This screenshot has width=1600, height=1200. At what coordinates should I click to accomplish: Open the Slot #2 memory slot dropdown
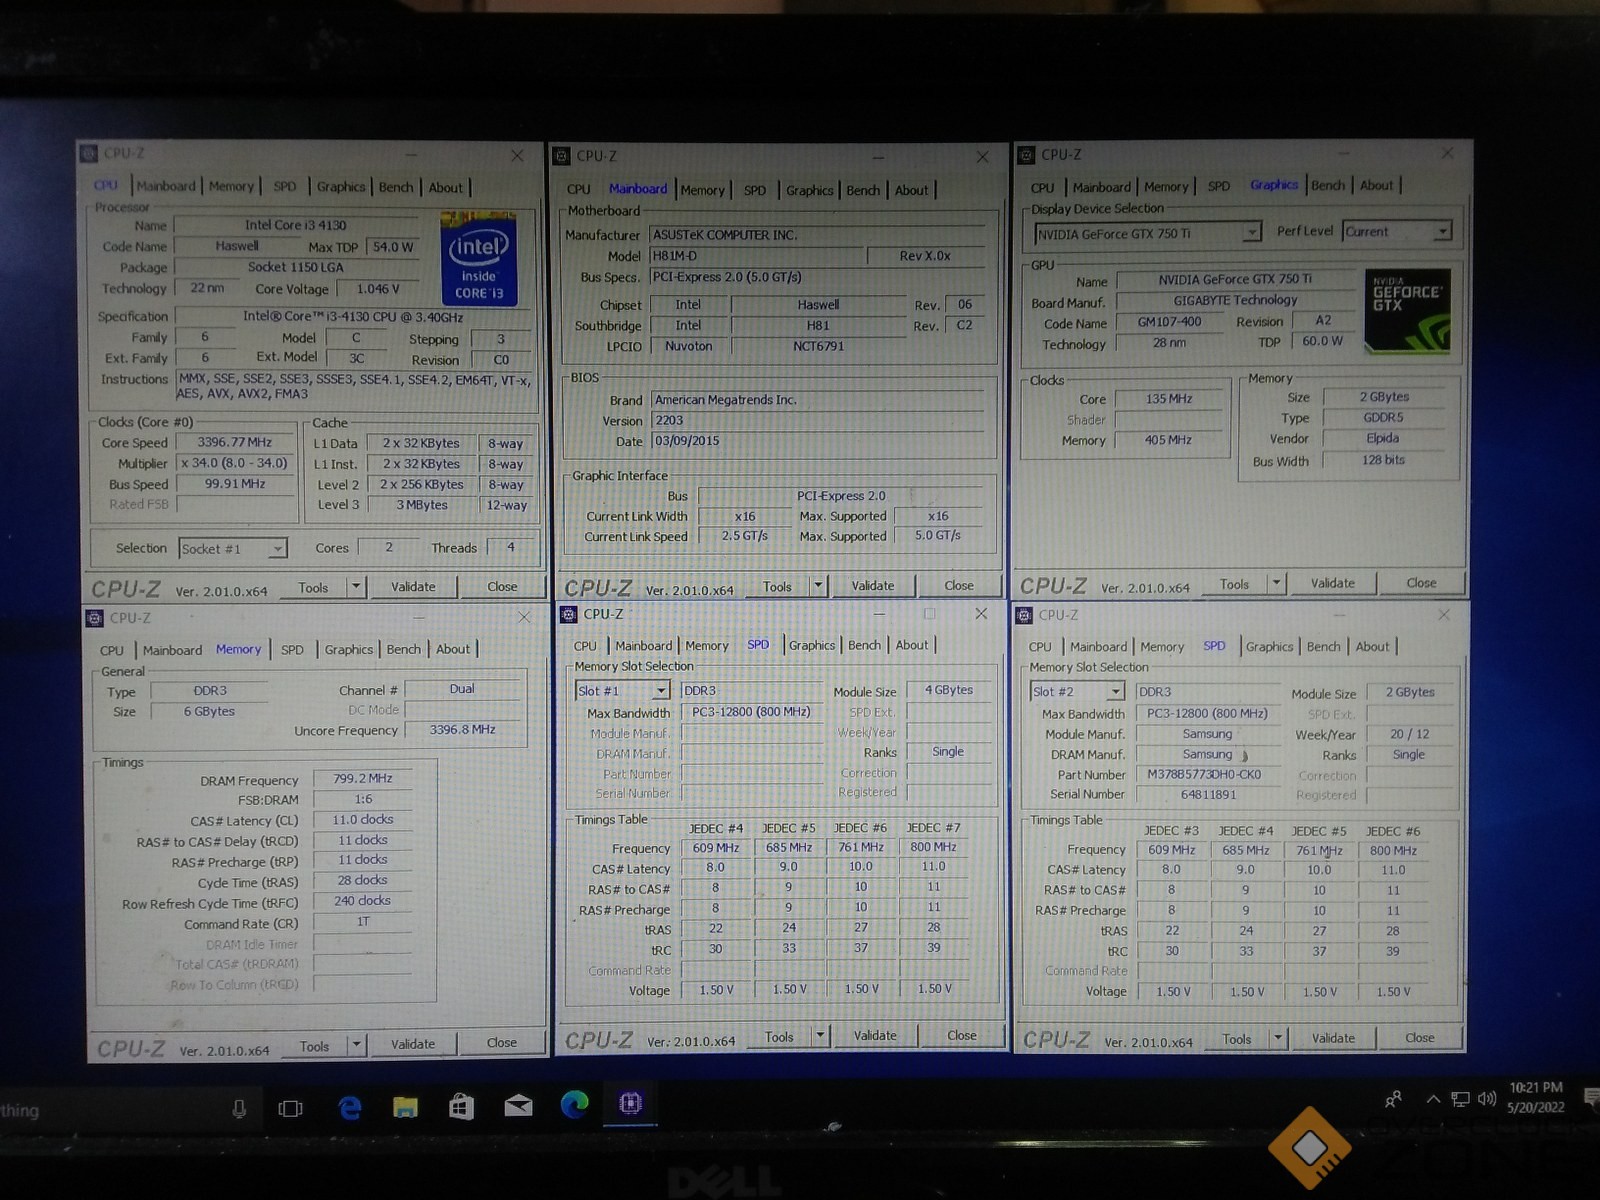[1115, 692]
